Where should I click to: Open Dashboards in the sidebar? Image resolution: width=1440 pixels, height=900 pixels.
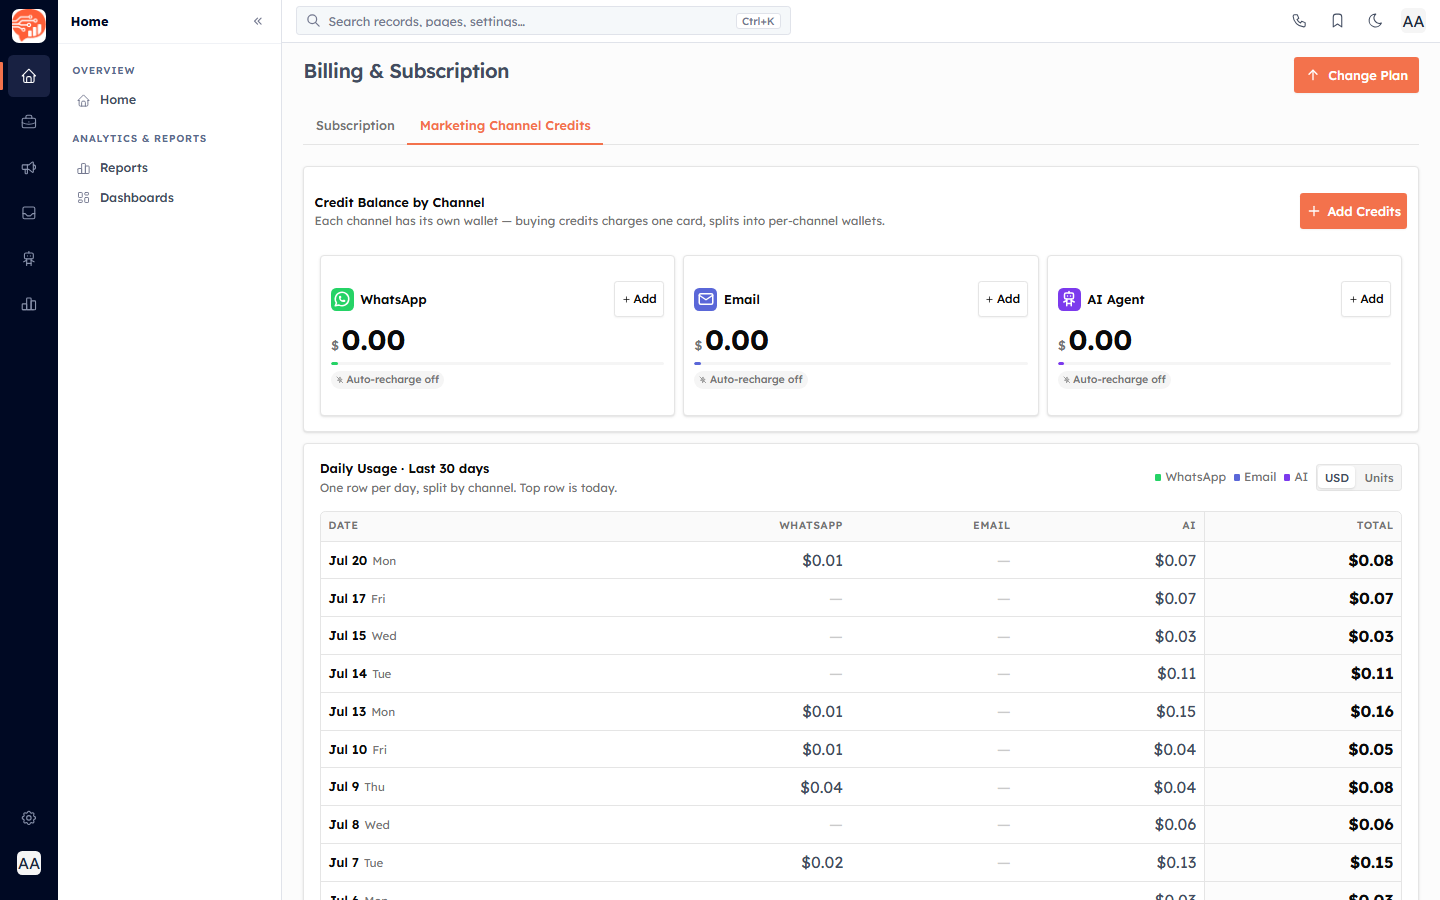pos(137,198)
